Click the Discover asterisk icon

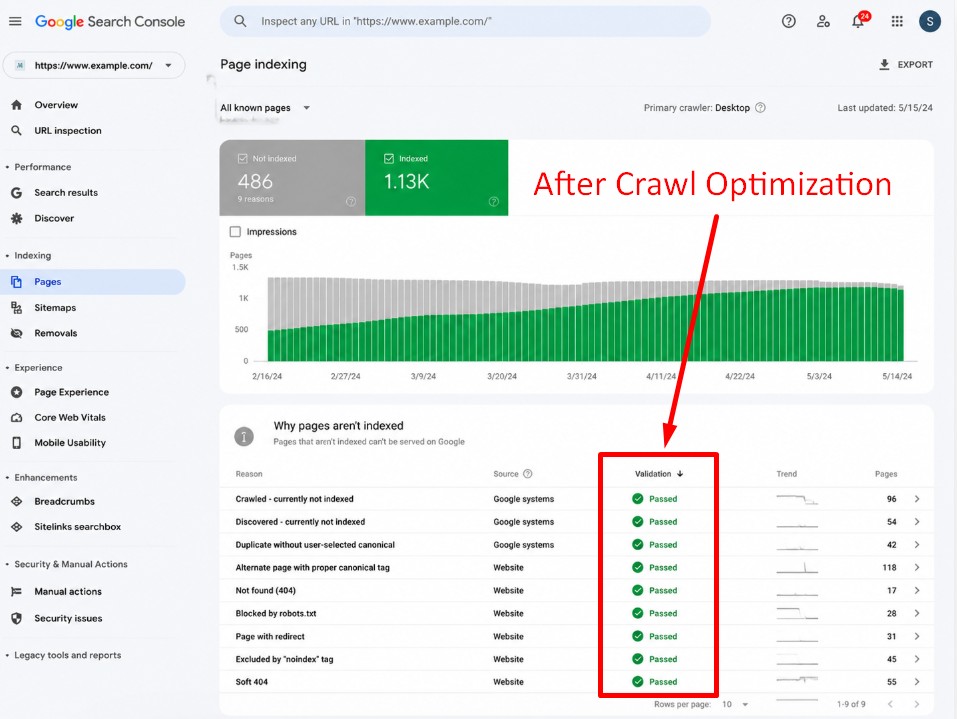pos(16,219)
